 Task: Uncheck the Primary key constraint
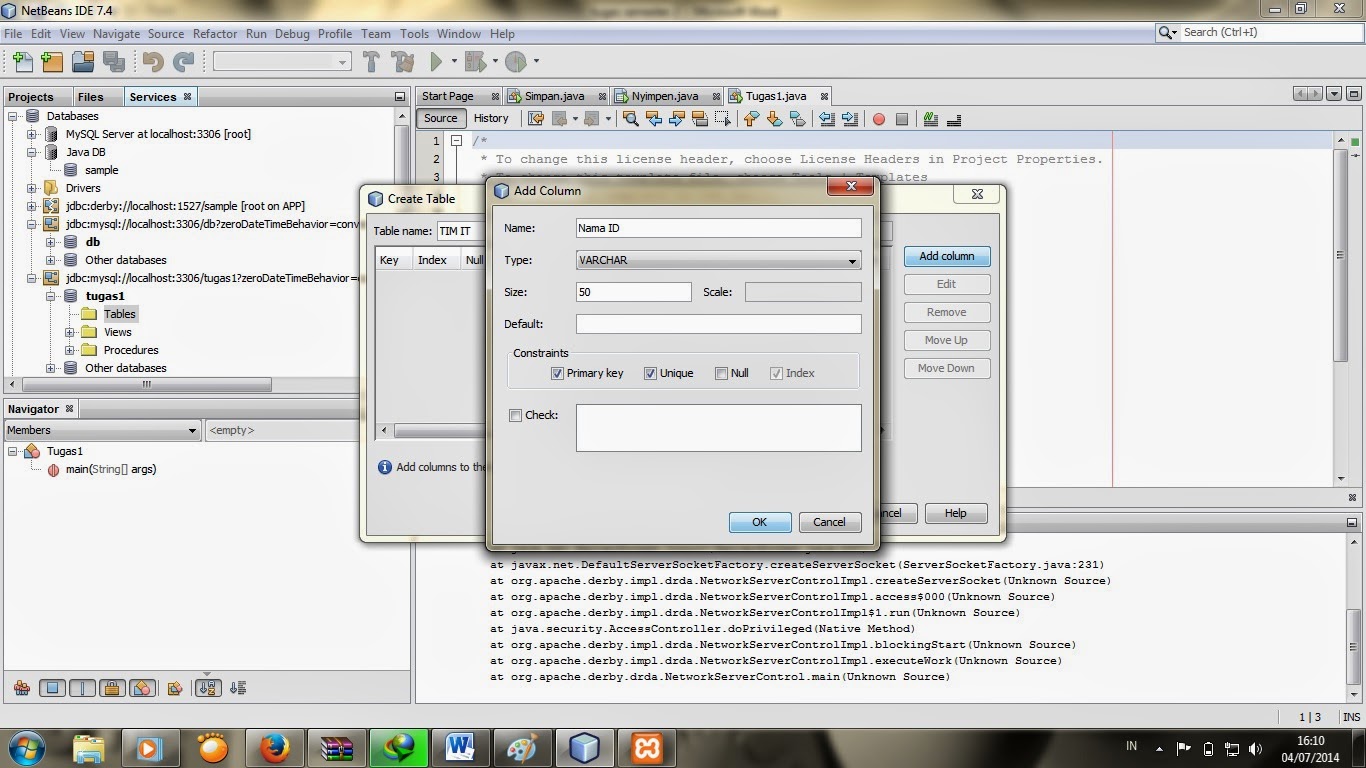coord(558,373)
